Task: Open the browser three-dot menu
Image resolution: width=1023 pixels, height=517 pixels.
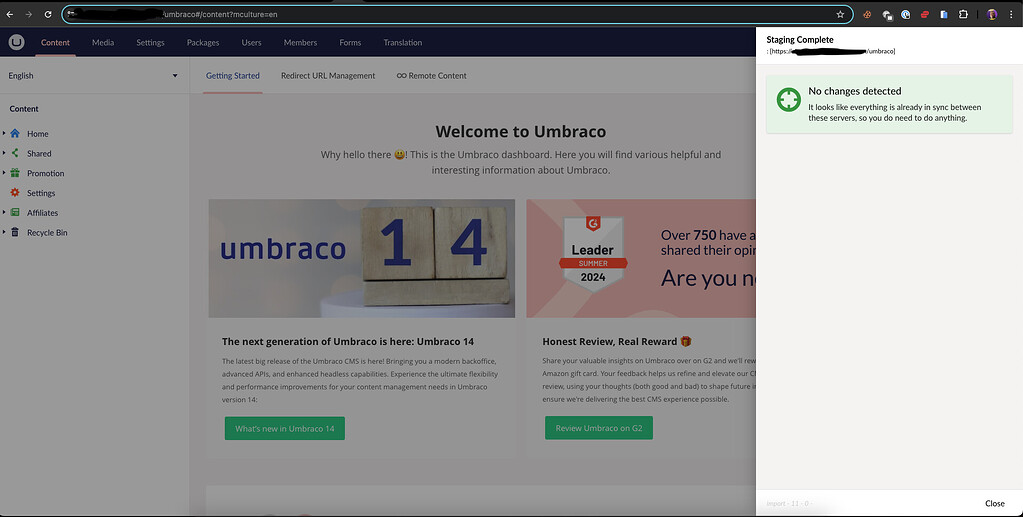Action: [x=1011, y=14]
